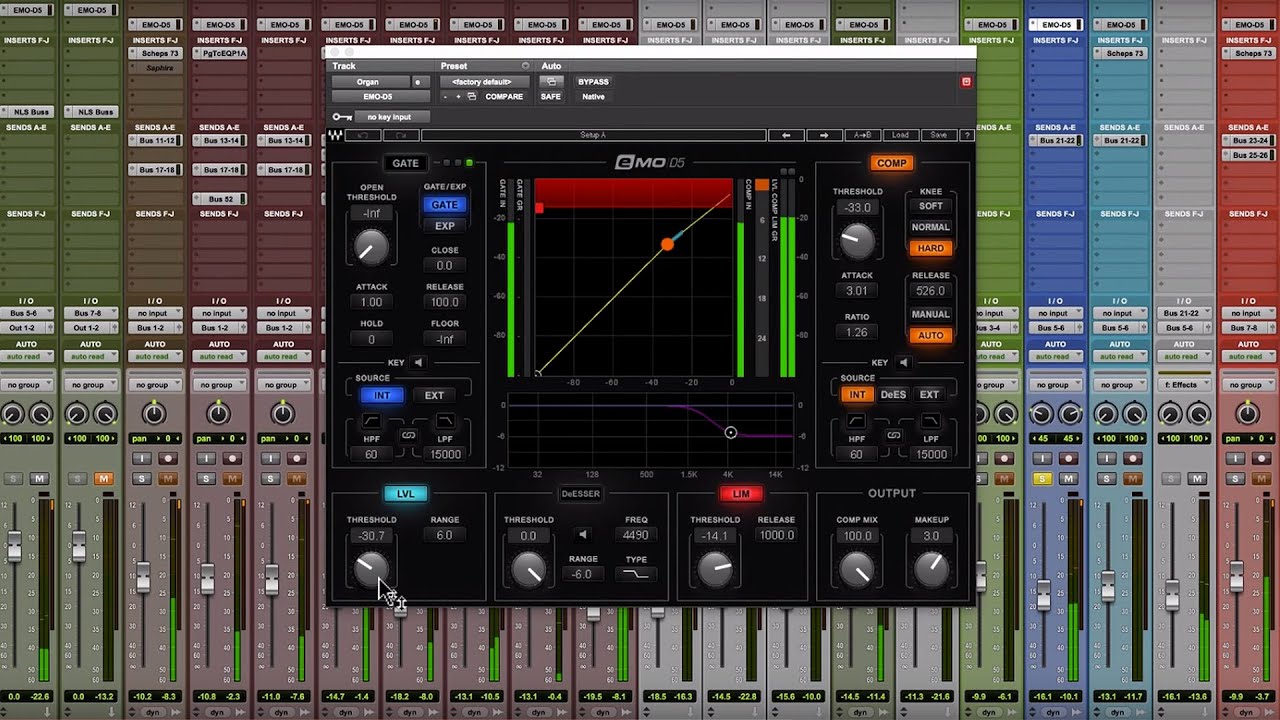
Task: Toggle the Compressor section KEY listen speaker
Action: [x=903, y=363]
